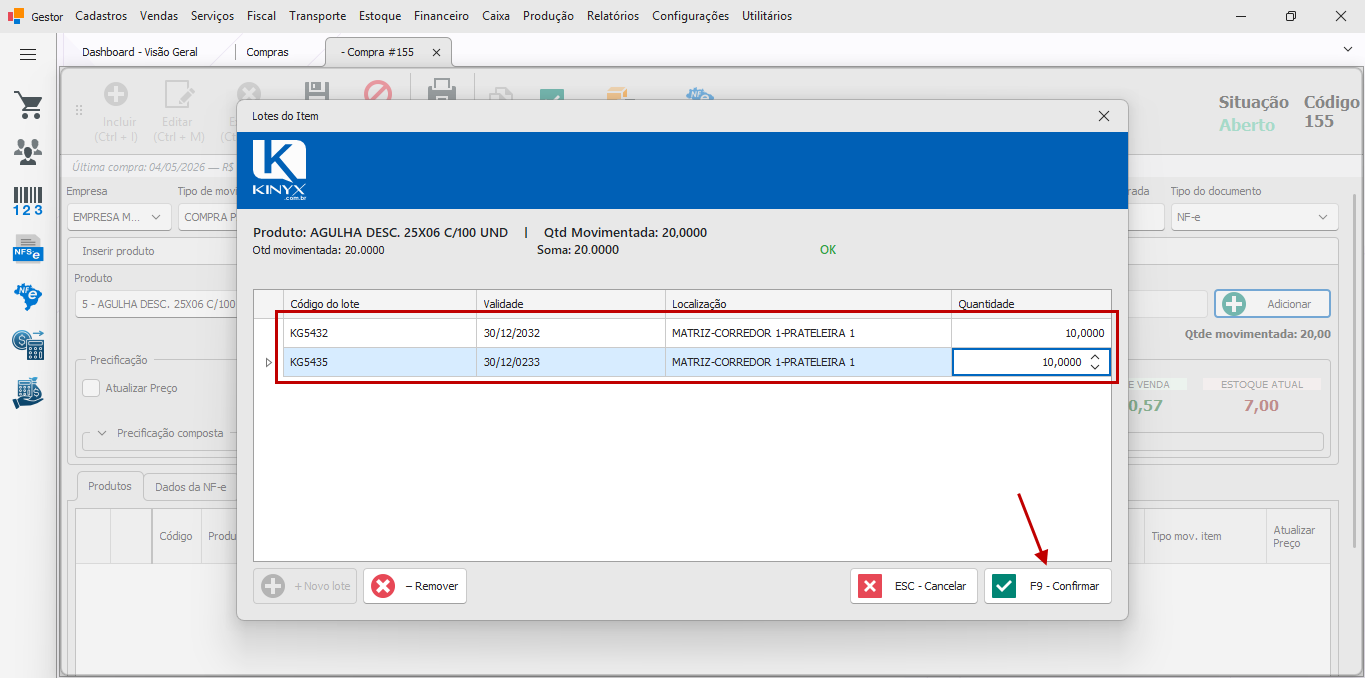
Task: Open the money calculator sidebar icon
Action: [x=28, y=344]
